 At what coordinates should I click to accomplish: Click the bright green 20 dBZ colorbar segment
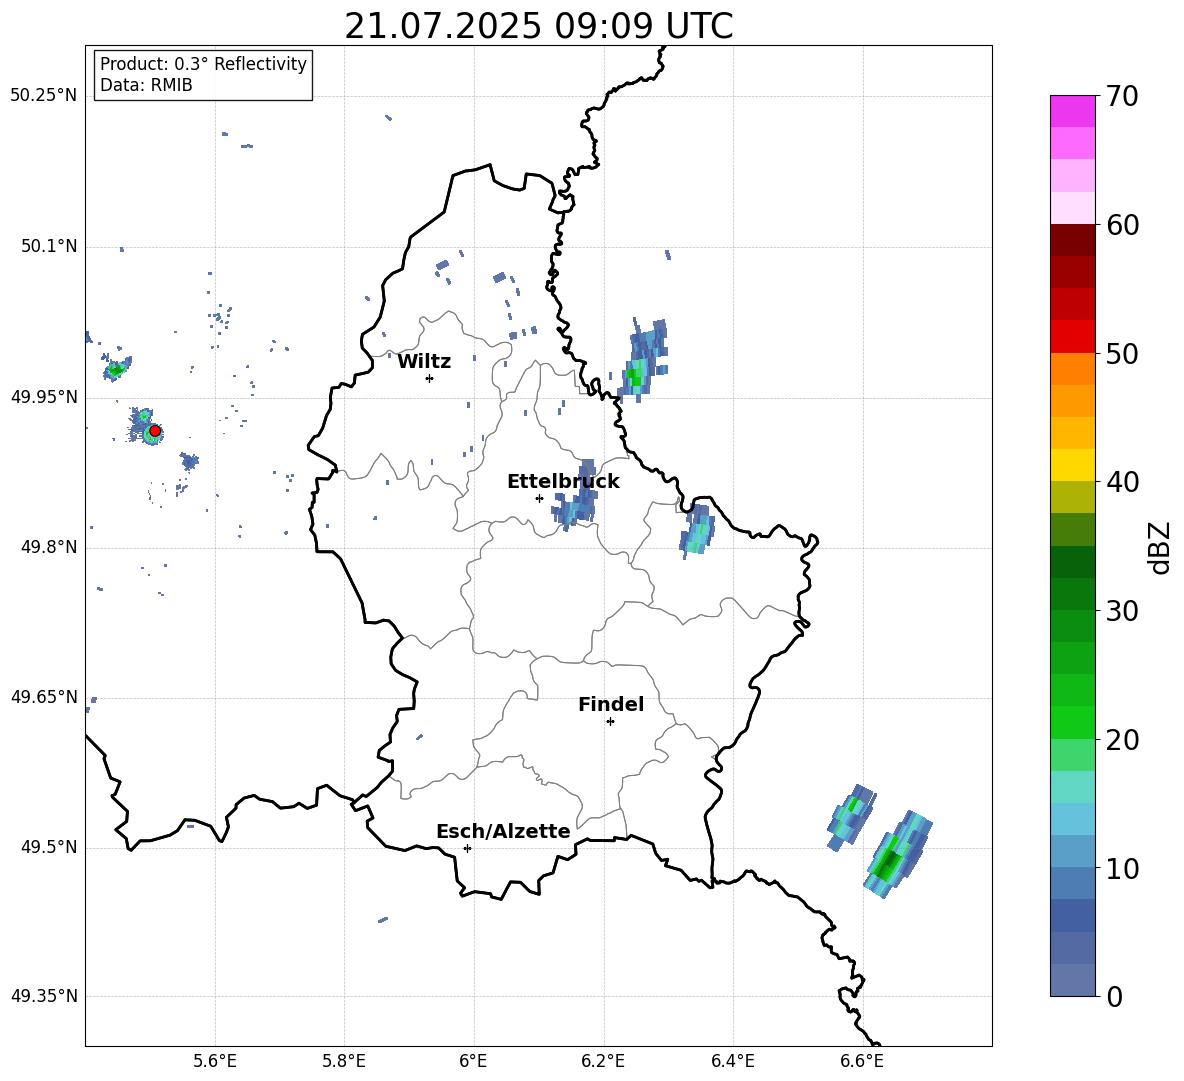pos(1072,722)
